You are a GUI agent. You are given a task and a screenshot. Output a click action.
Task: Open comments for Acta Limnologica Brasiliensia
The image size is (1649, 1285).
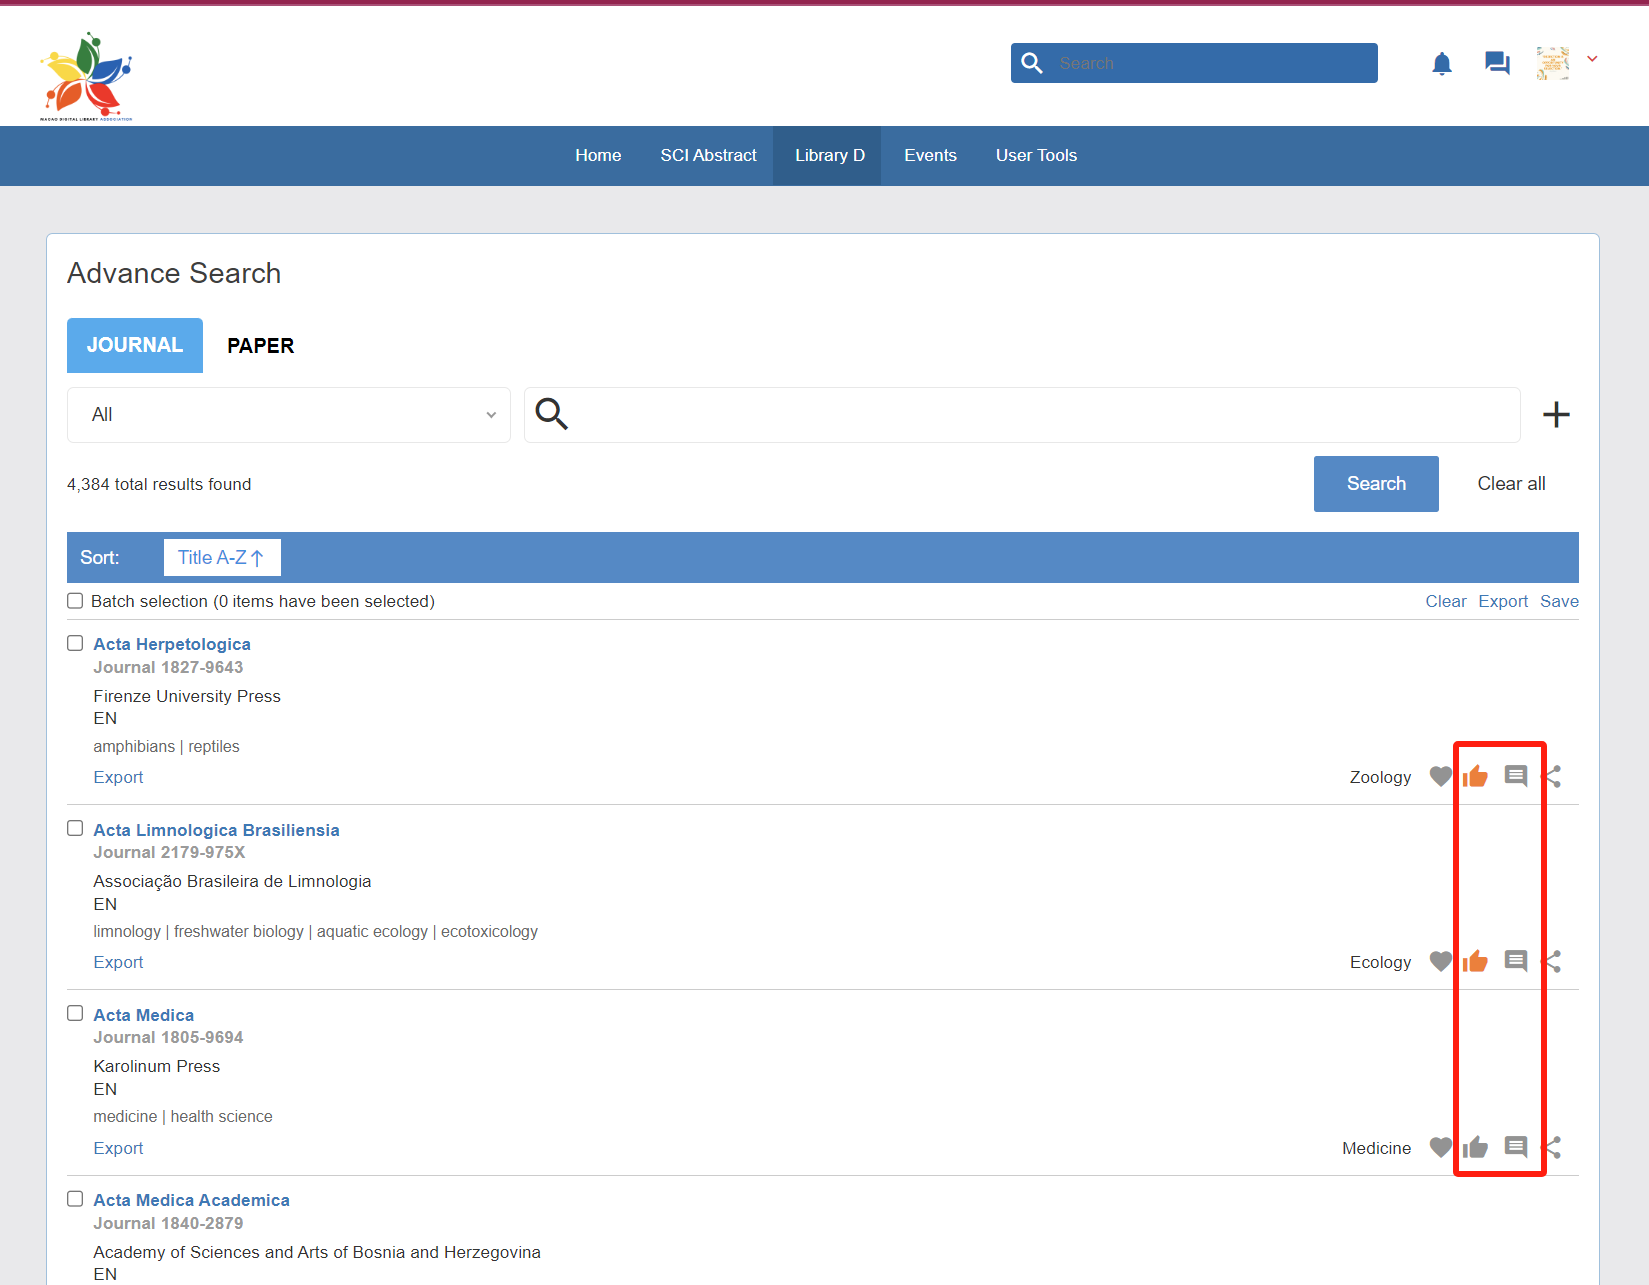[1516, 962]
